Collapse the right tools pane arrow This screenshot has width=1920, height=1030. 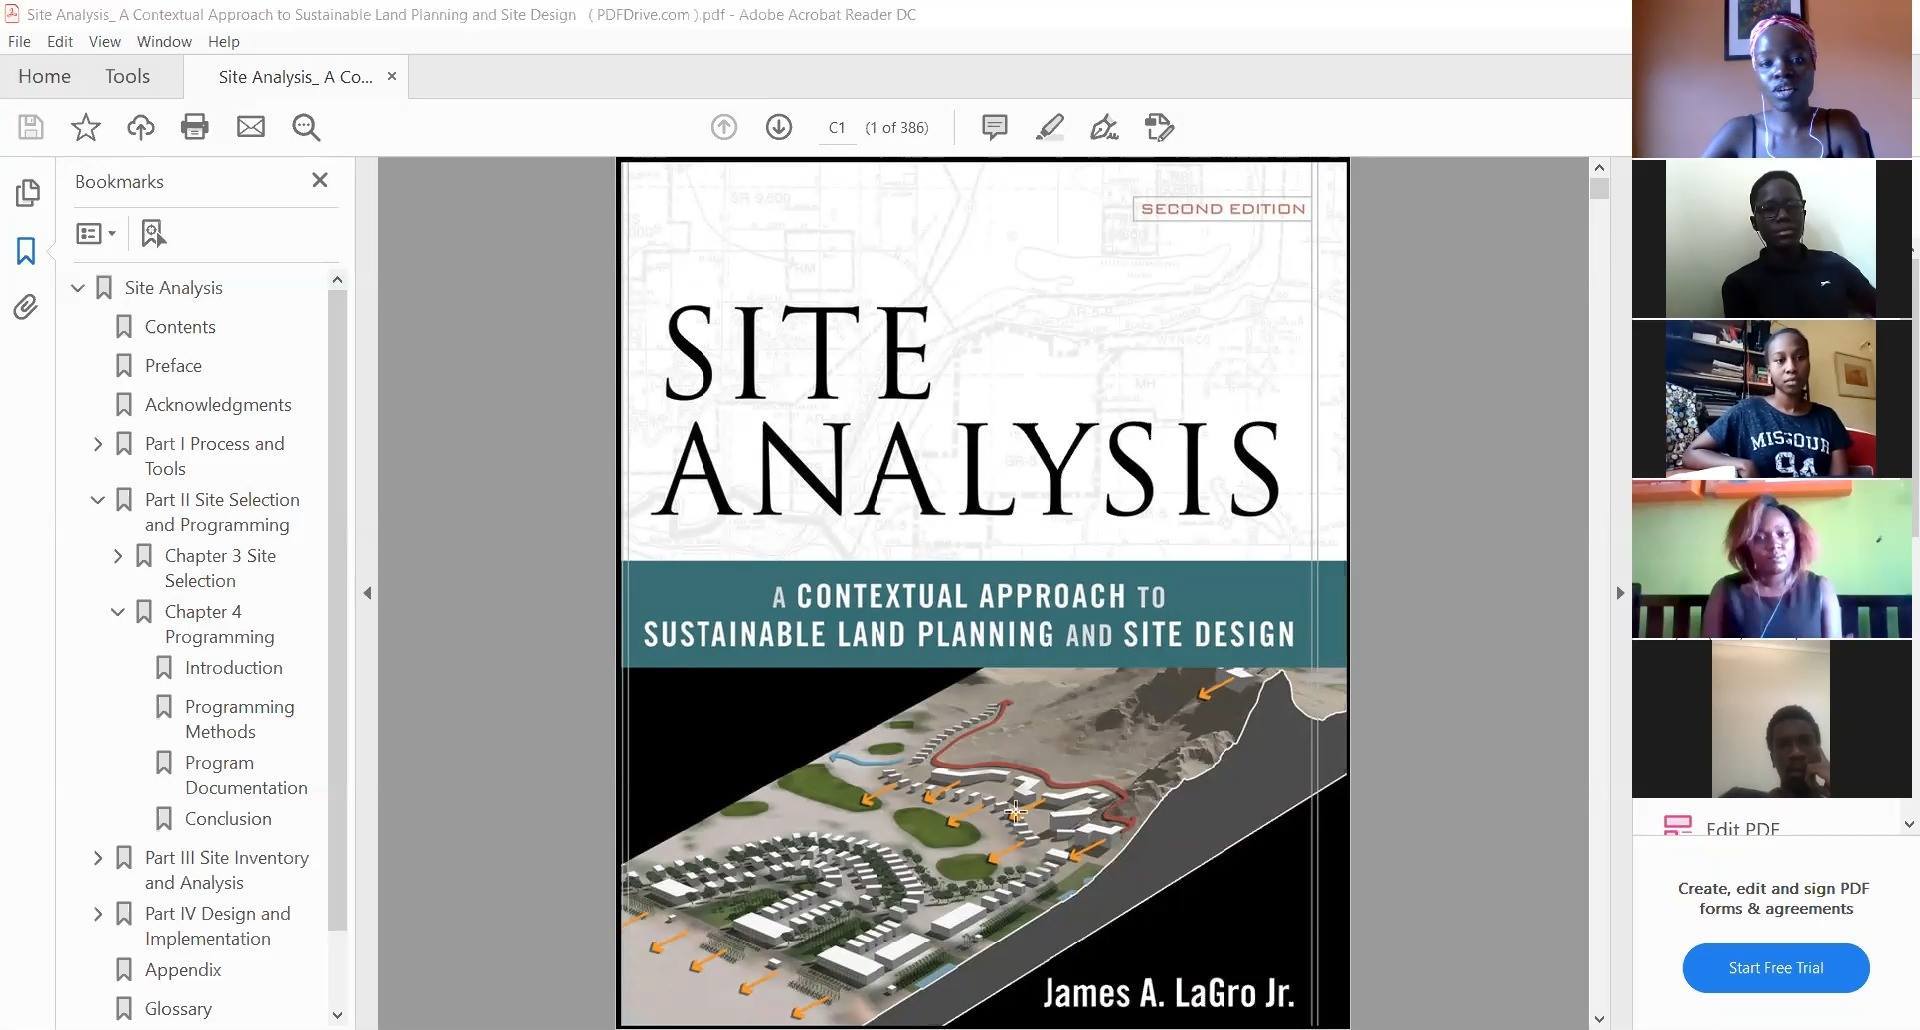click(x=1620, y=593)
